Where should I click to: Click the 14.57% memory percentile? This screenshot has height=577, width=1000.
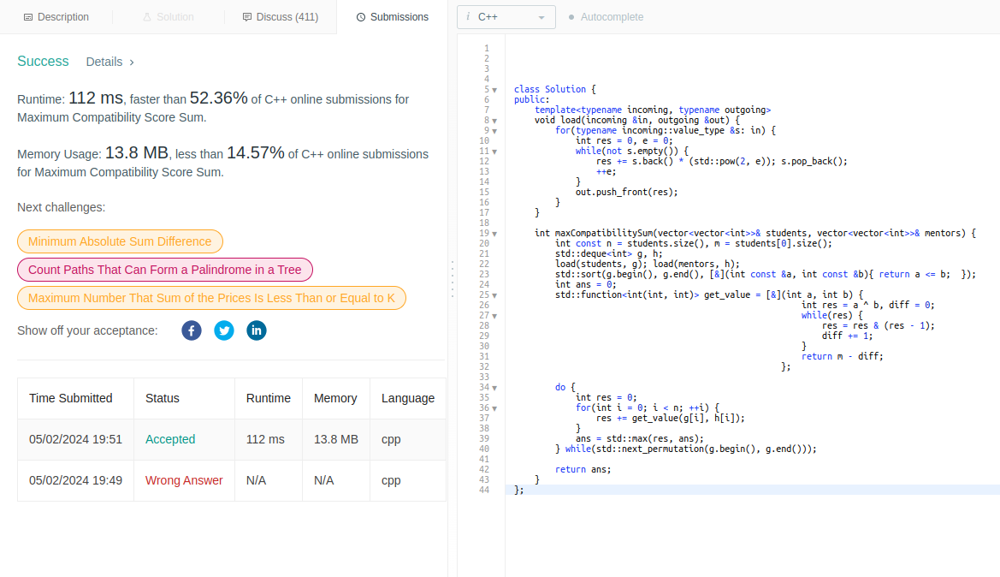coord(256,153)
